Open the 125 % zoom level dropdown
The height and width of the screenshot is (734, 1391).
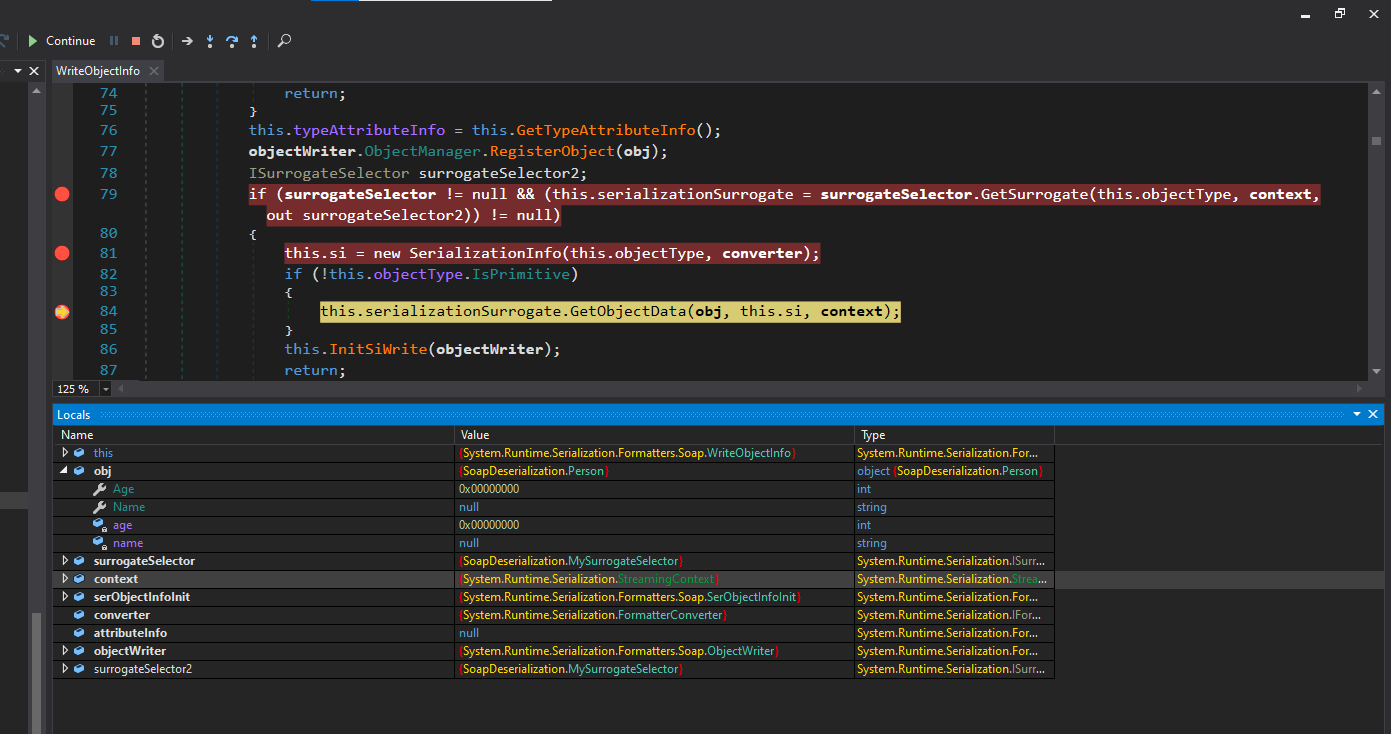tap(104, 389)
